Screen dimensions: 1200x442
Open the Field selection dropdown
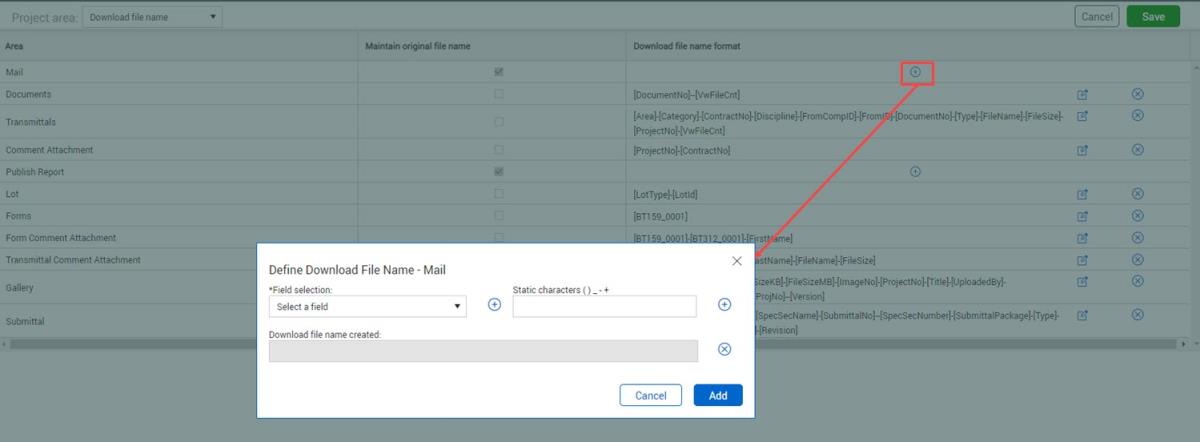[367, 306]
